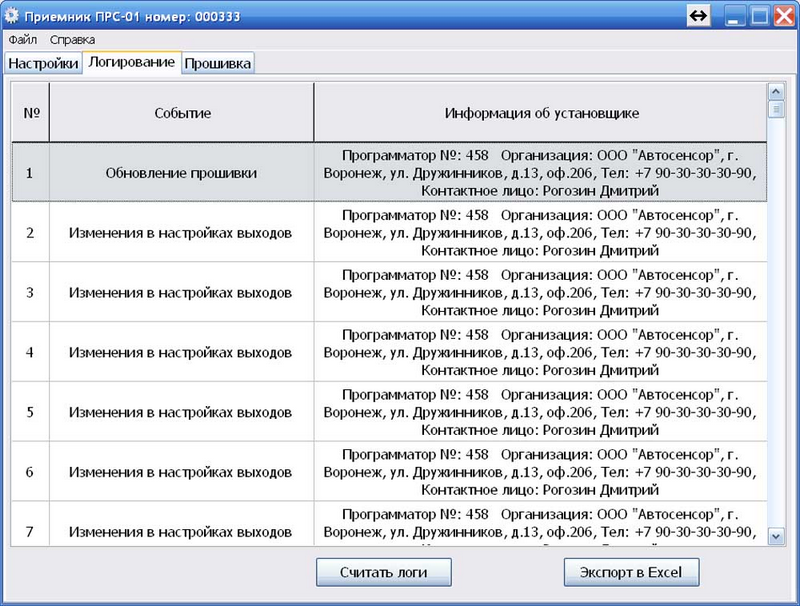Open the Справка menu
The width and height of the screenshot is (800, 606).
(72, 40)
